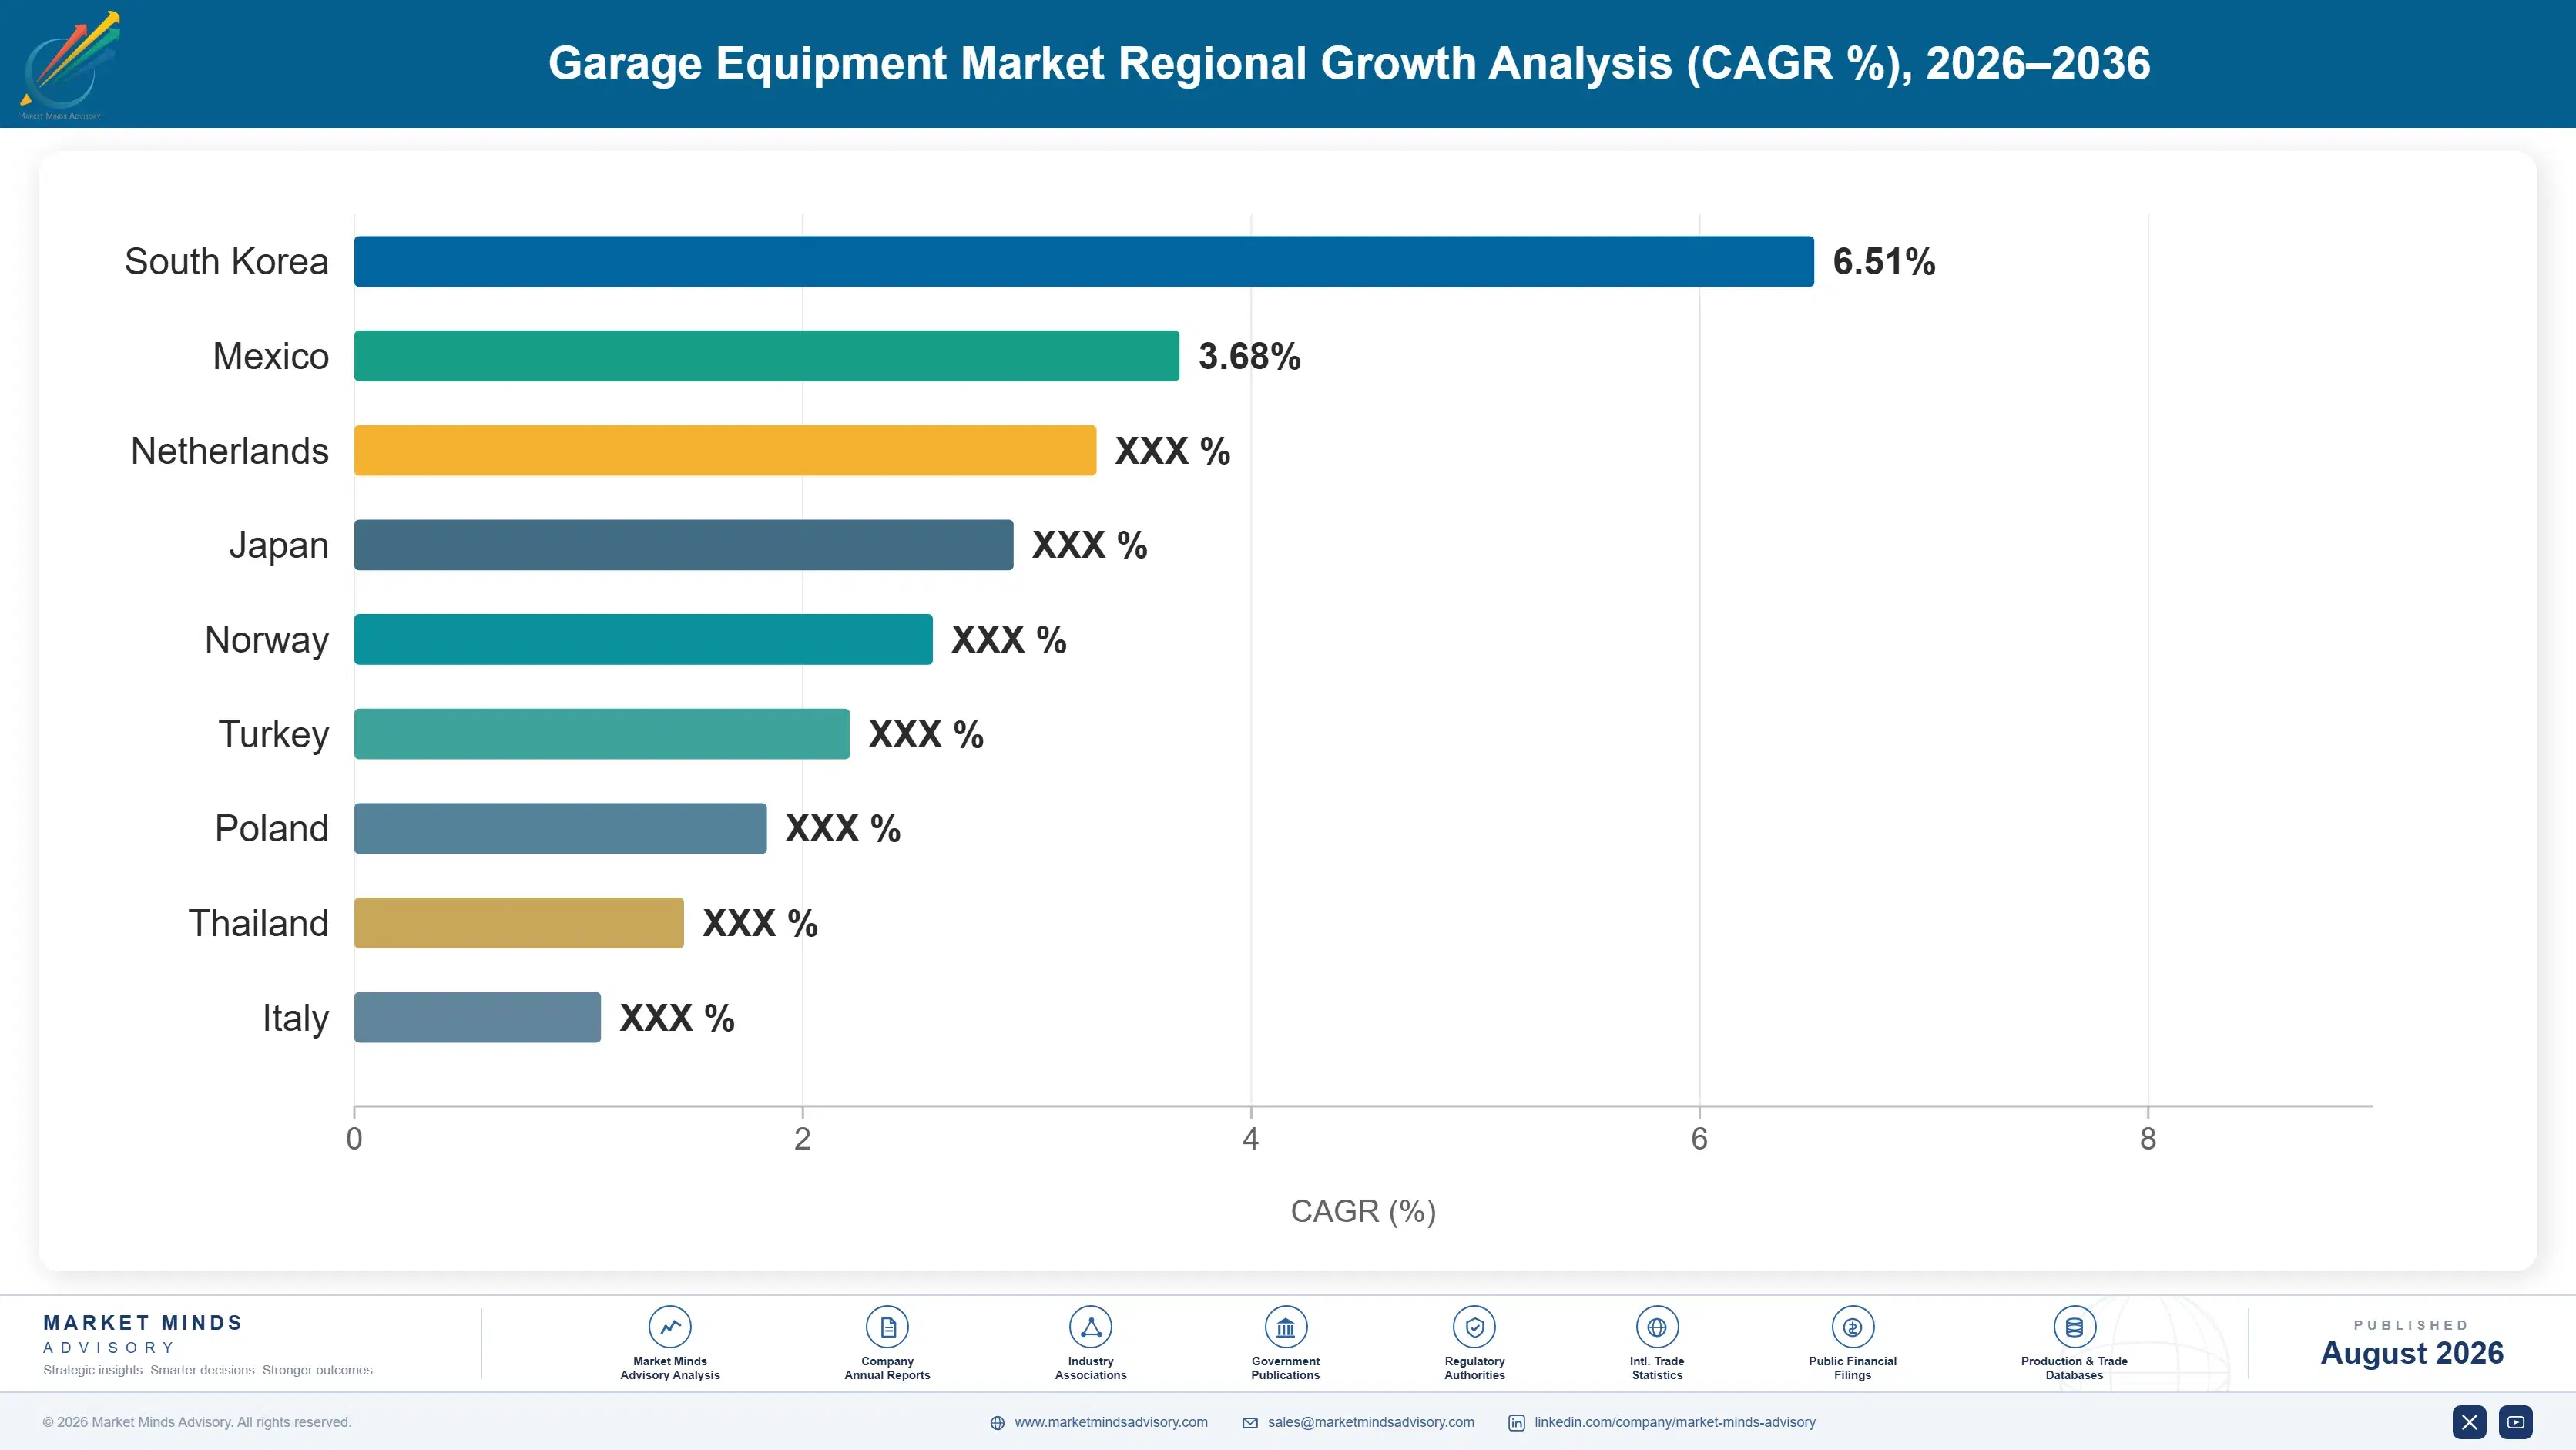Screen dimensions: 2576x1450
Task: Click the Mexico bar
Action: tap(767, 356)
